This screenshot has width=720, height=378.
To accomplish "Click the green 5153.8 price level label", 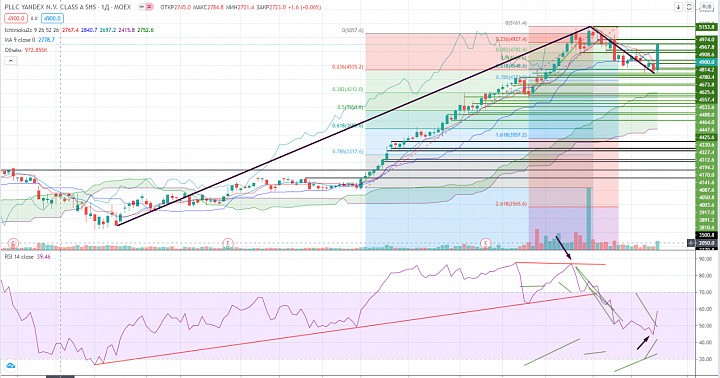I will 706,27.
